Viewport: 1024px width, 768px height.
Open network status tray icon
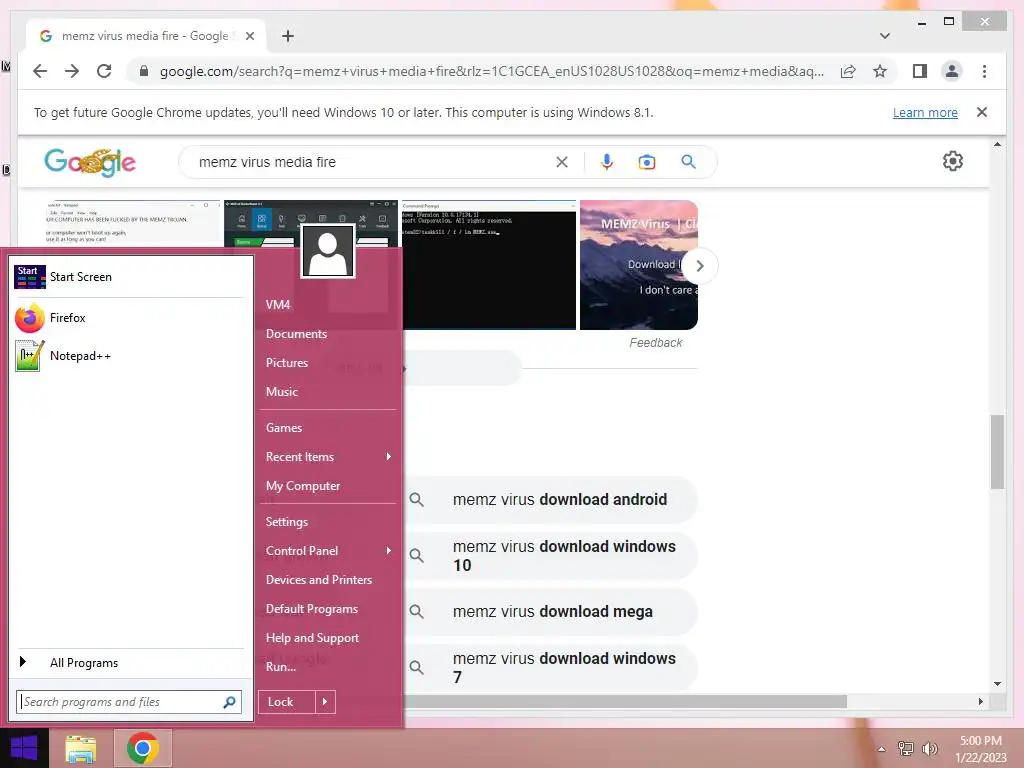pyautogui.click(x=906, y=749)
